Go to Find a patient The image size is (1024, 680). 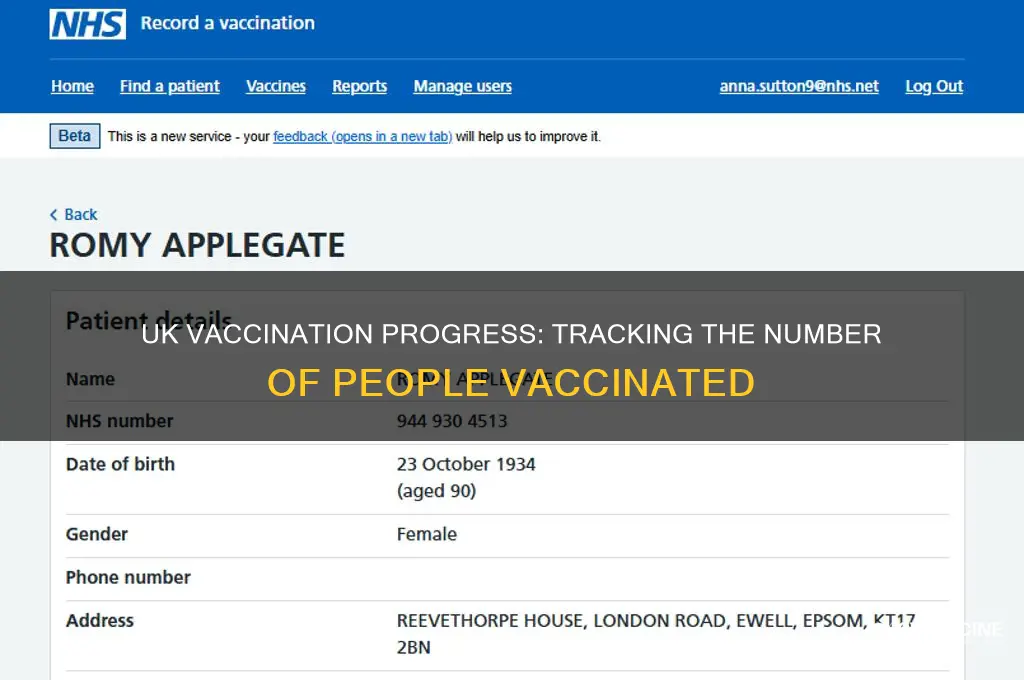(x=170, y=86)
